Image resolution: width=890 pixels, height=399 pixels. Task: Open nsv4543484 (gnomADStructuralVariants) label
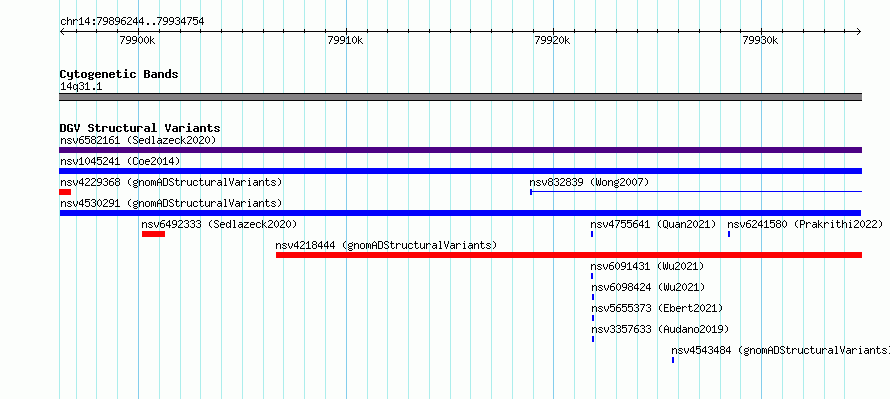pos(780,350)
